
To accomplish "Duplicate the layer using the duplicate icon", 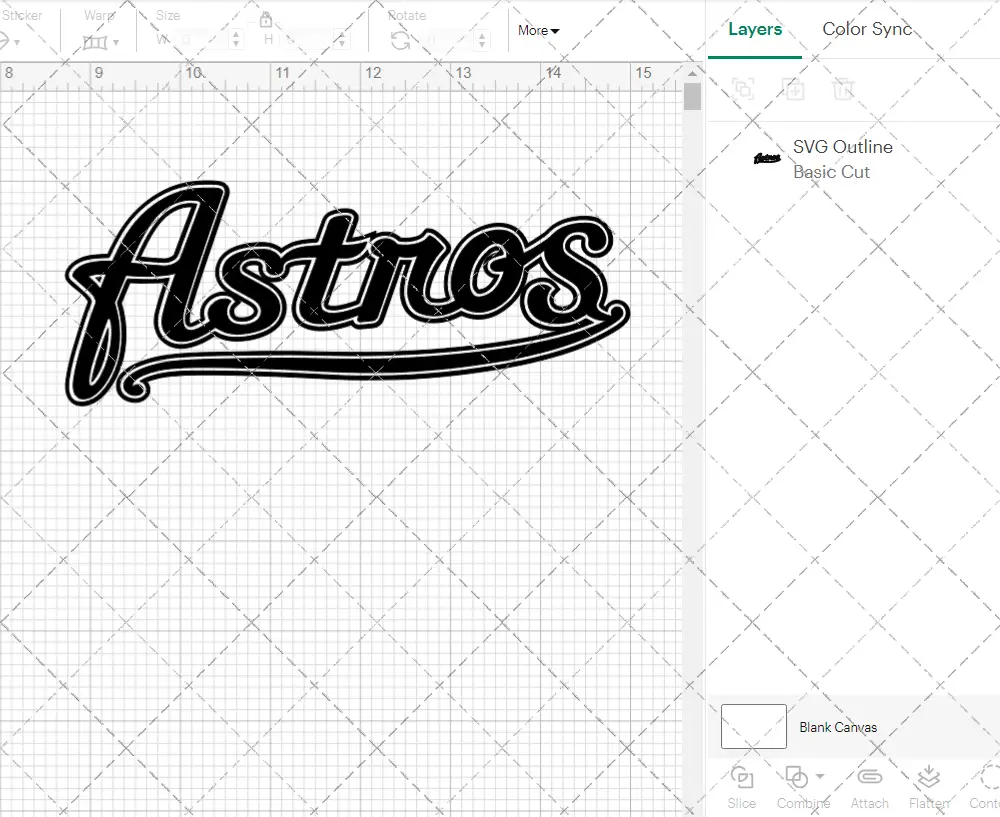I will [x=794, y=89].
